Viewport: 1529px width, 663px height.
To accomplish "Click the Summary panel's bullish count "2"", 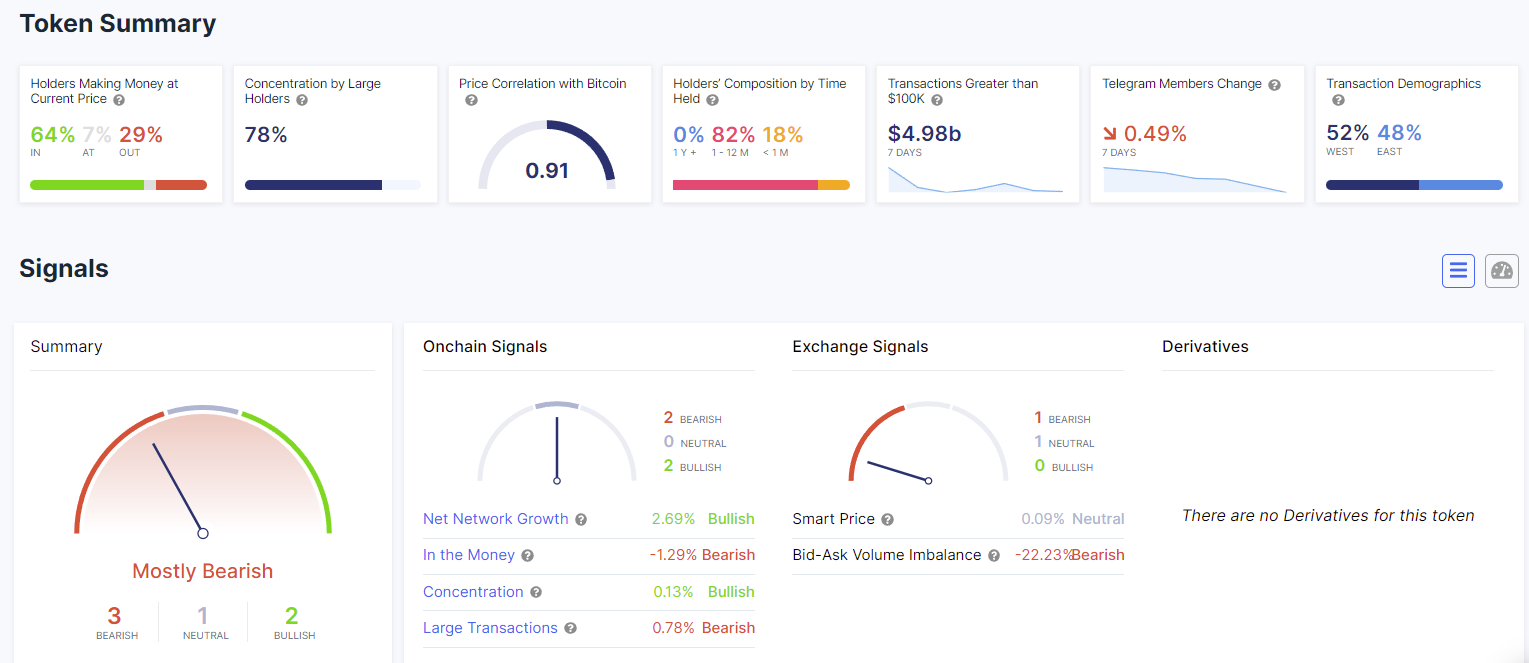I will click(292, 616).
